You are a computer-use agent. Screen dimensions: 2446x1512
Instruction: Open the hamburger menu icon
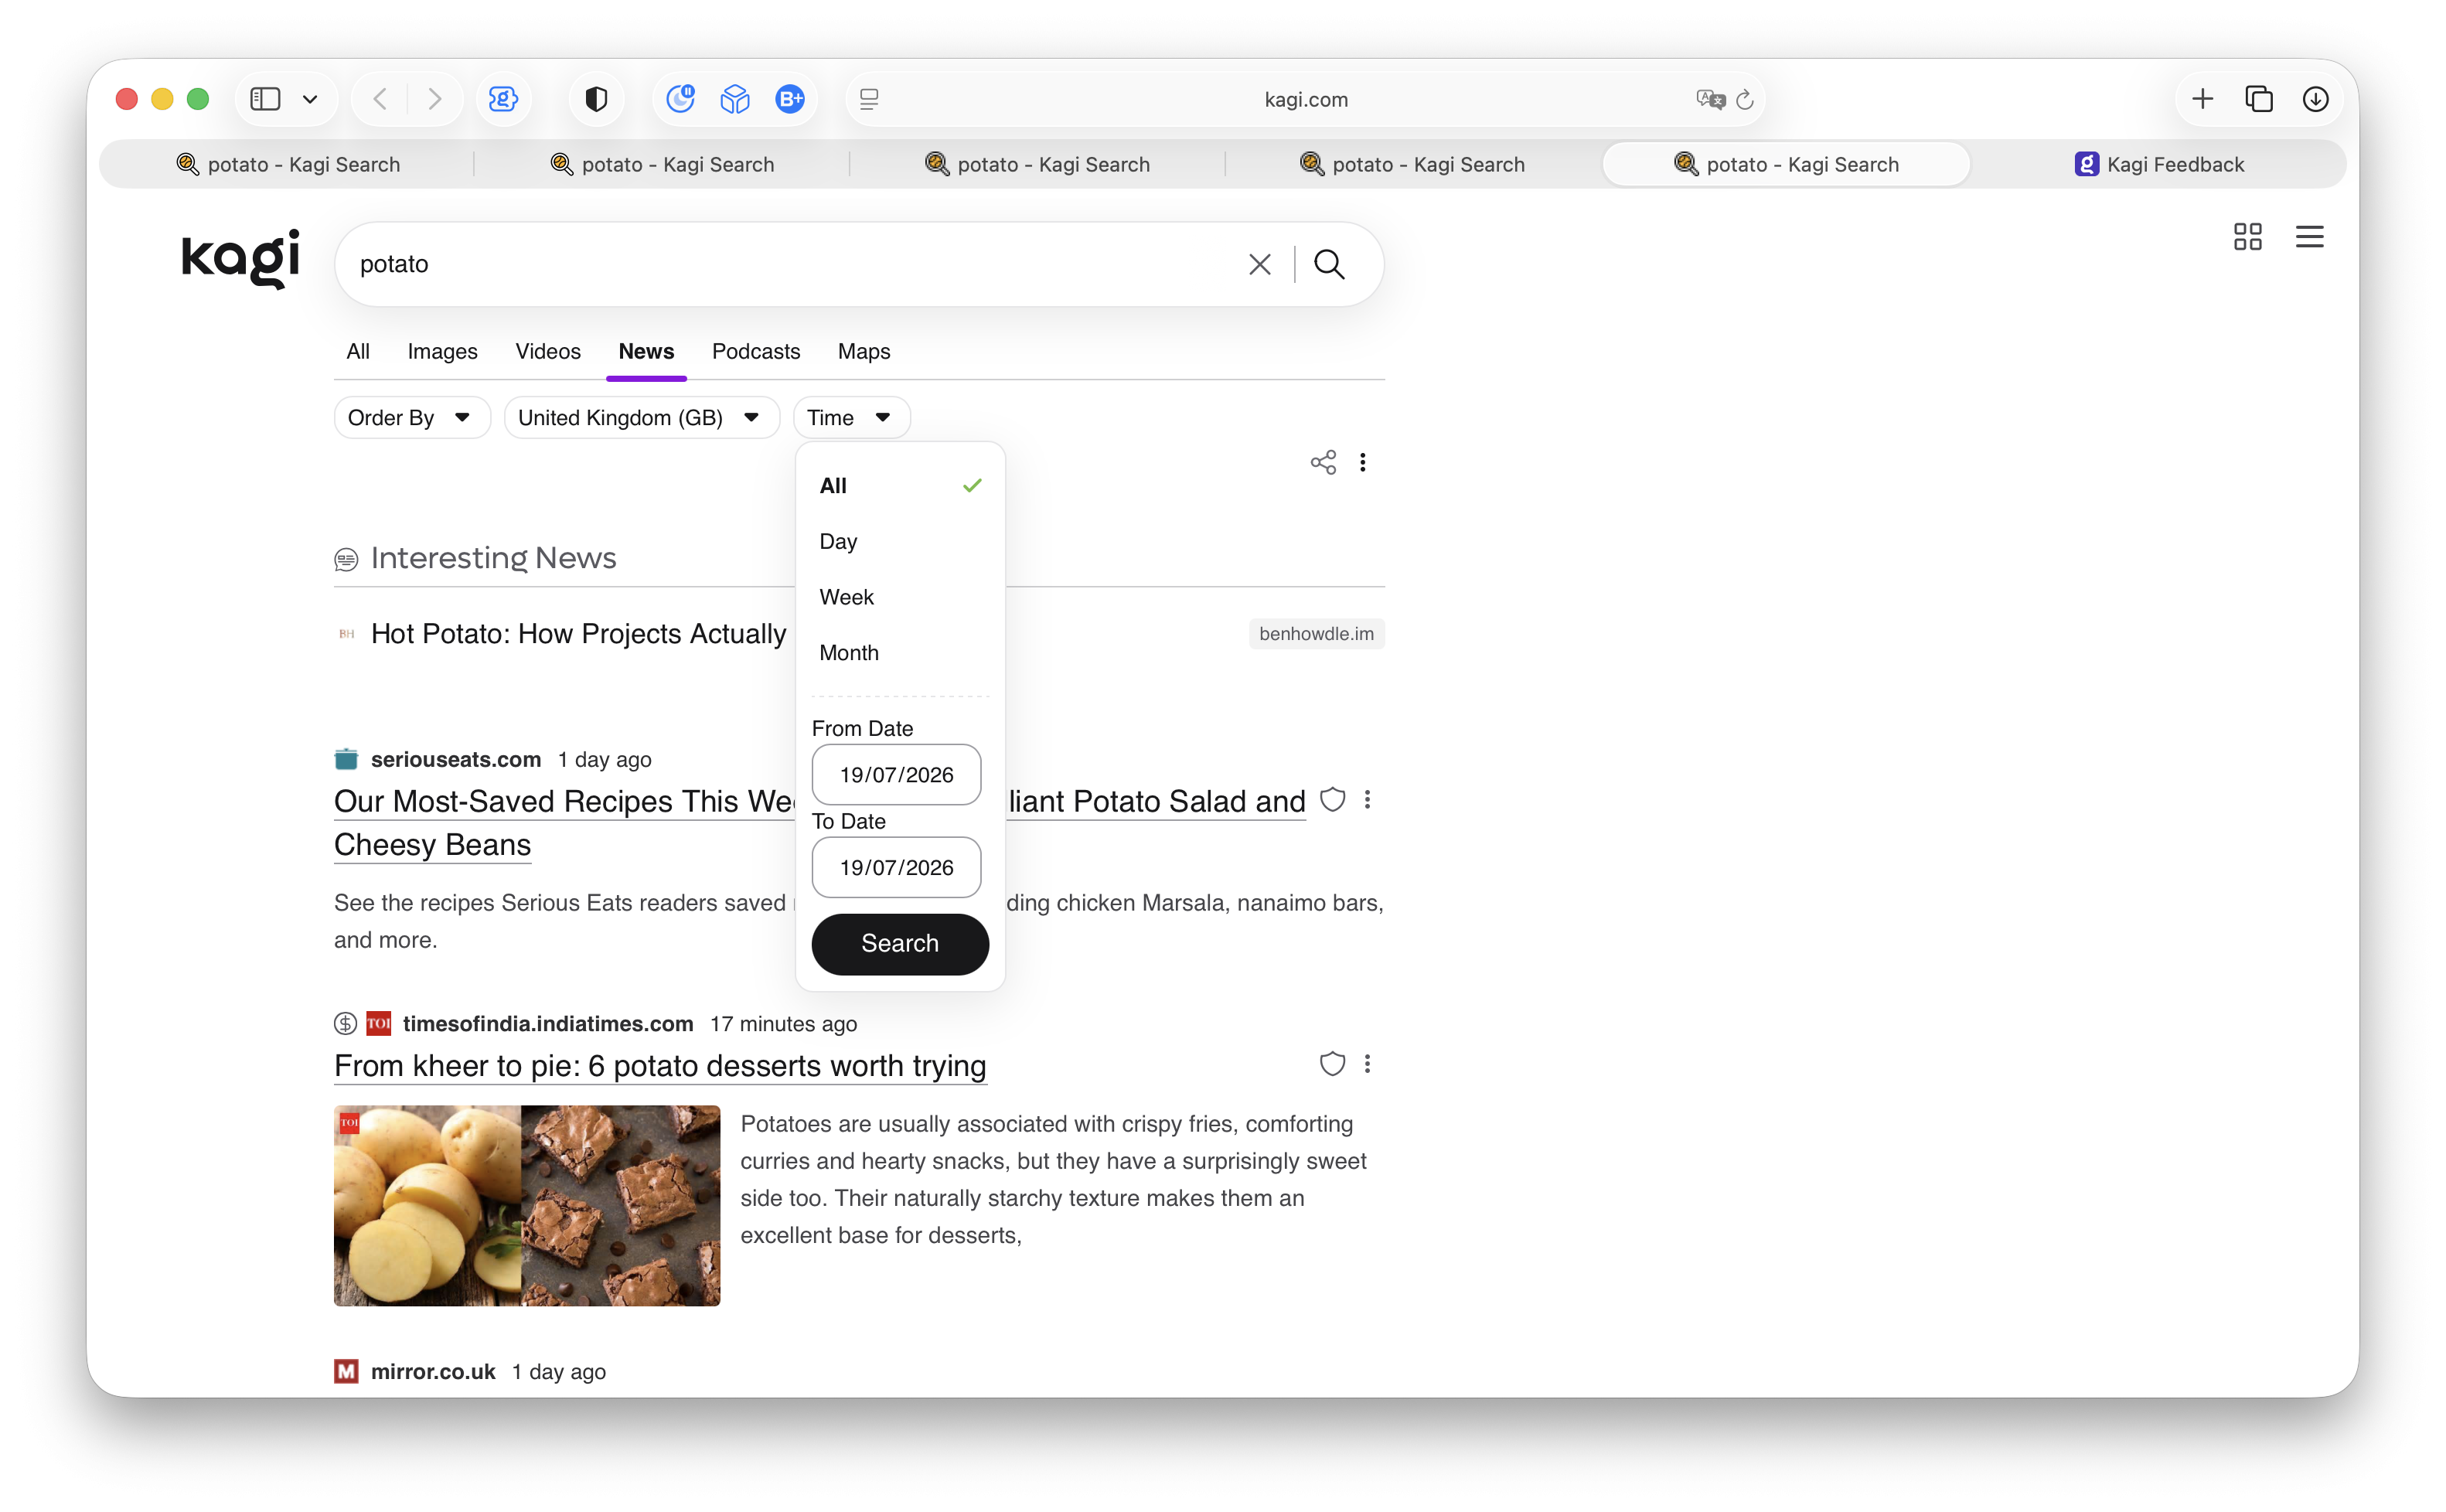tap(2309, 237)
